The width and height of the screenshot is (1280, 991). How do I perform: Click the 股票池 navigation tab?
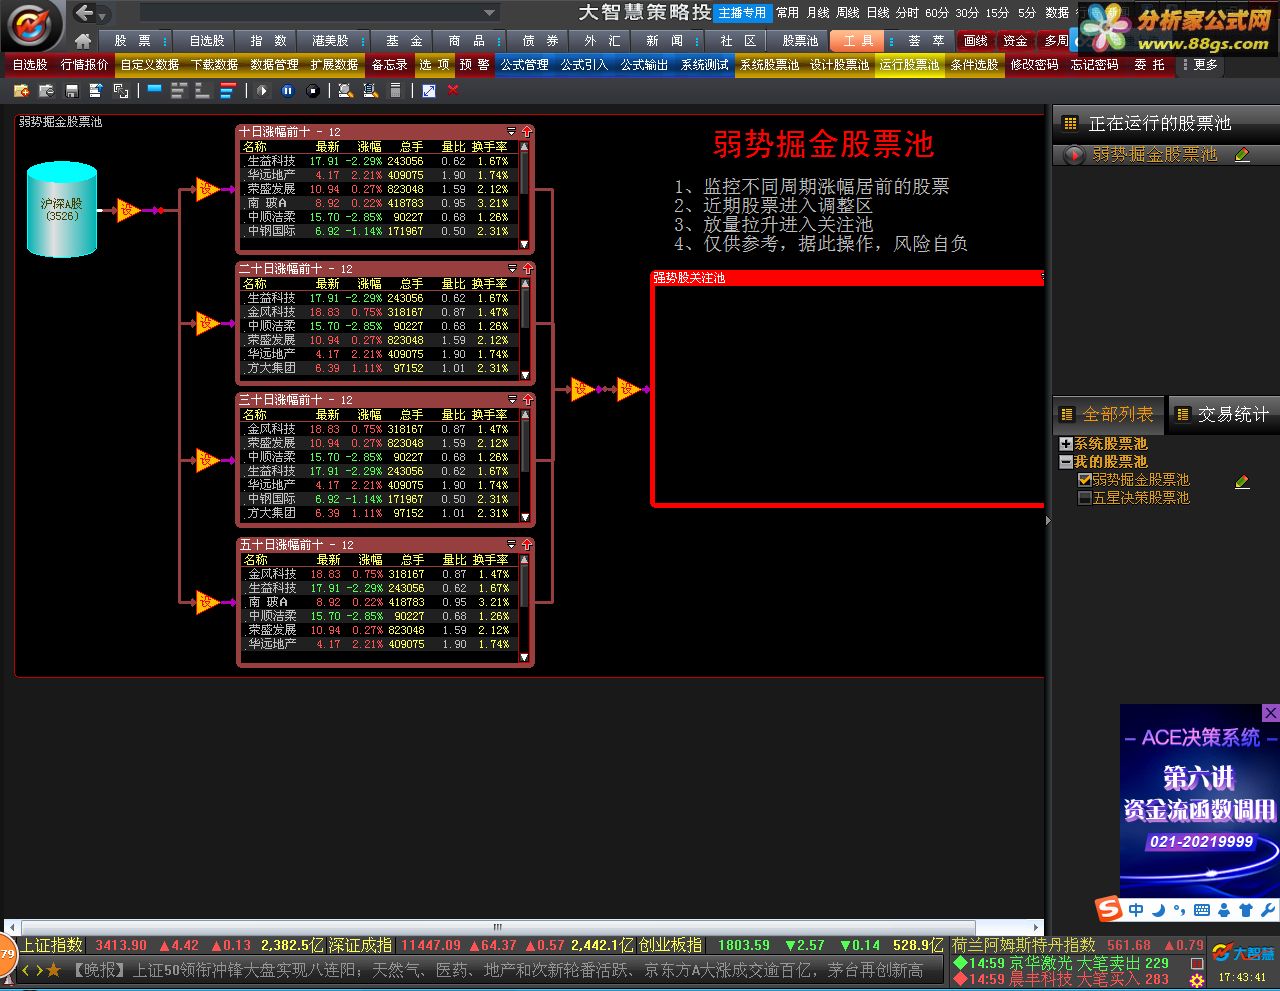tap(800, 41)
